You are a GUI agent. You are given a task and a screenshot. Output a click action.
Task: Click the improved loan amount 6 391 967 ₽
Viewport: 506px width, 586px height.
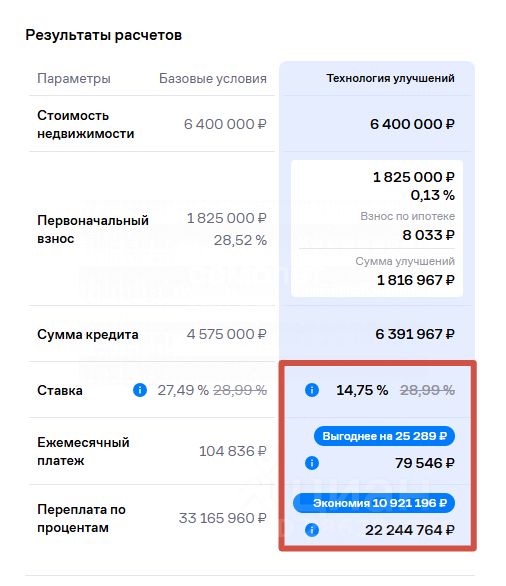click(x=415, y=334)
